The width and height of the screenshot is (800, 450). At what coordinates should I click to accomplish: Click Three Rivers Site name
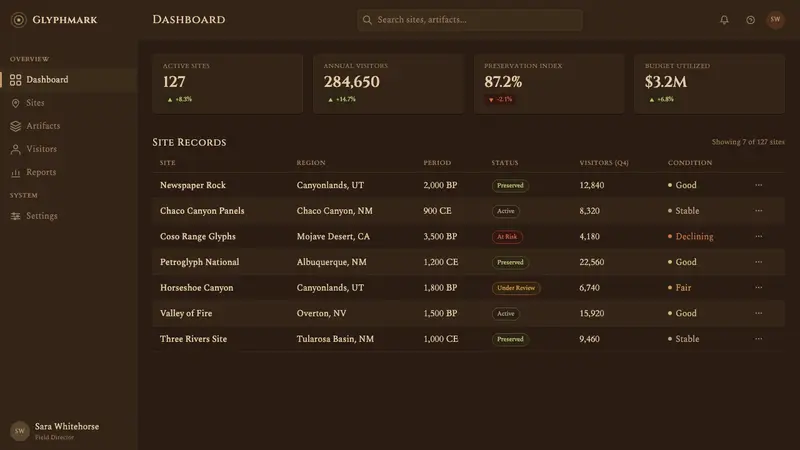coord(193,339)
